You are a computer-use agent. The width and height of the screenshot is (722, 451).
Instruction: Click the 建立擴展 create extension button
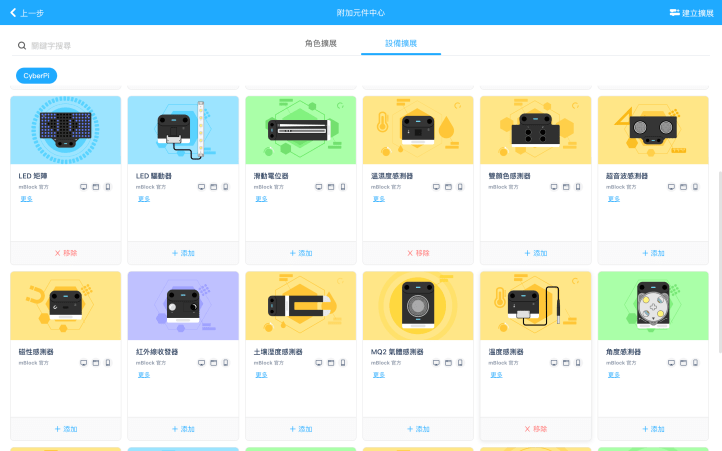(692, 13)
